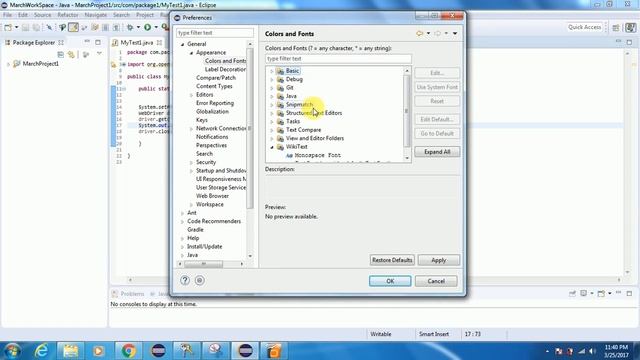
Task: Open Internet Explorer from taskbar
Action: pyautogui.click(x=41, y=351)
